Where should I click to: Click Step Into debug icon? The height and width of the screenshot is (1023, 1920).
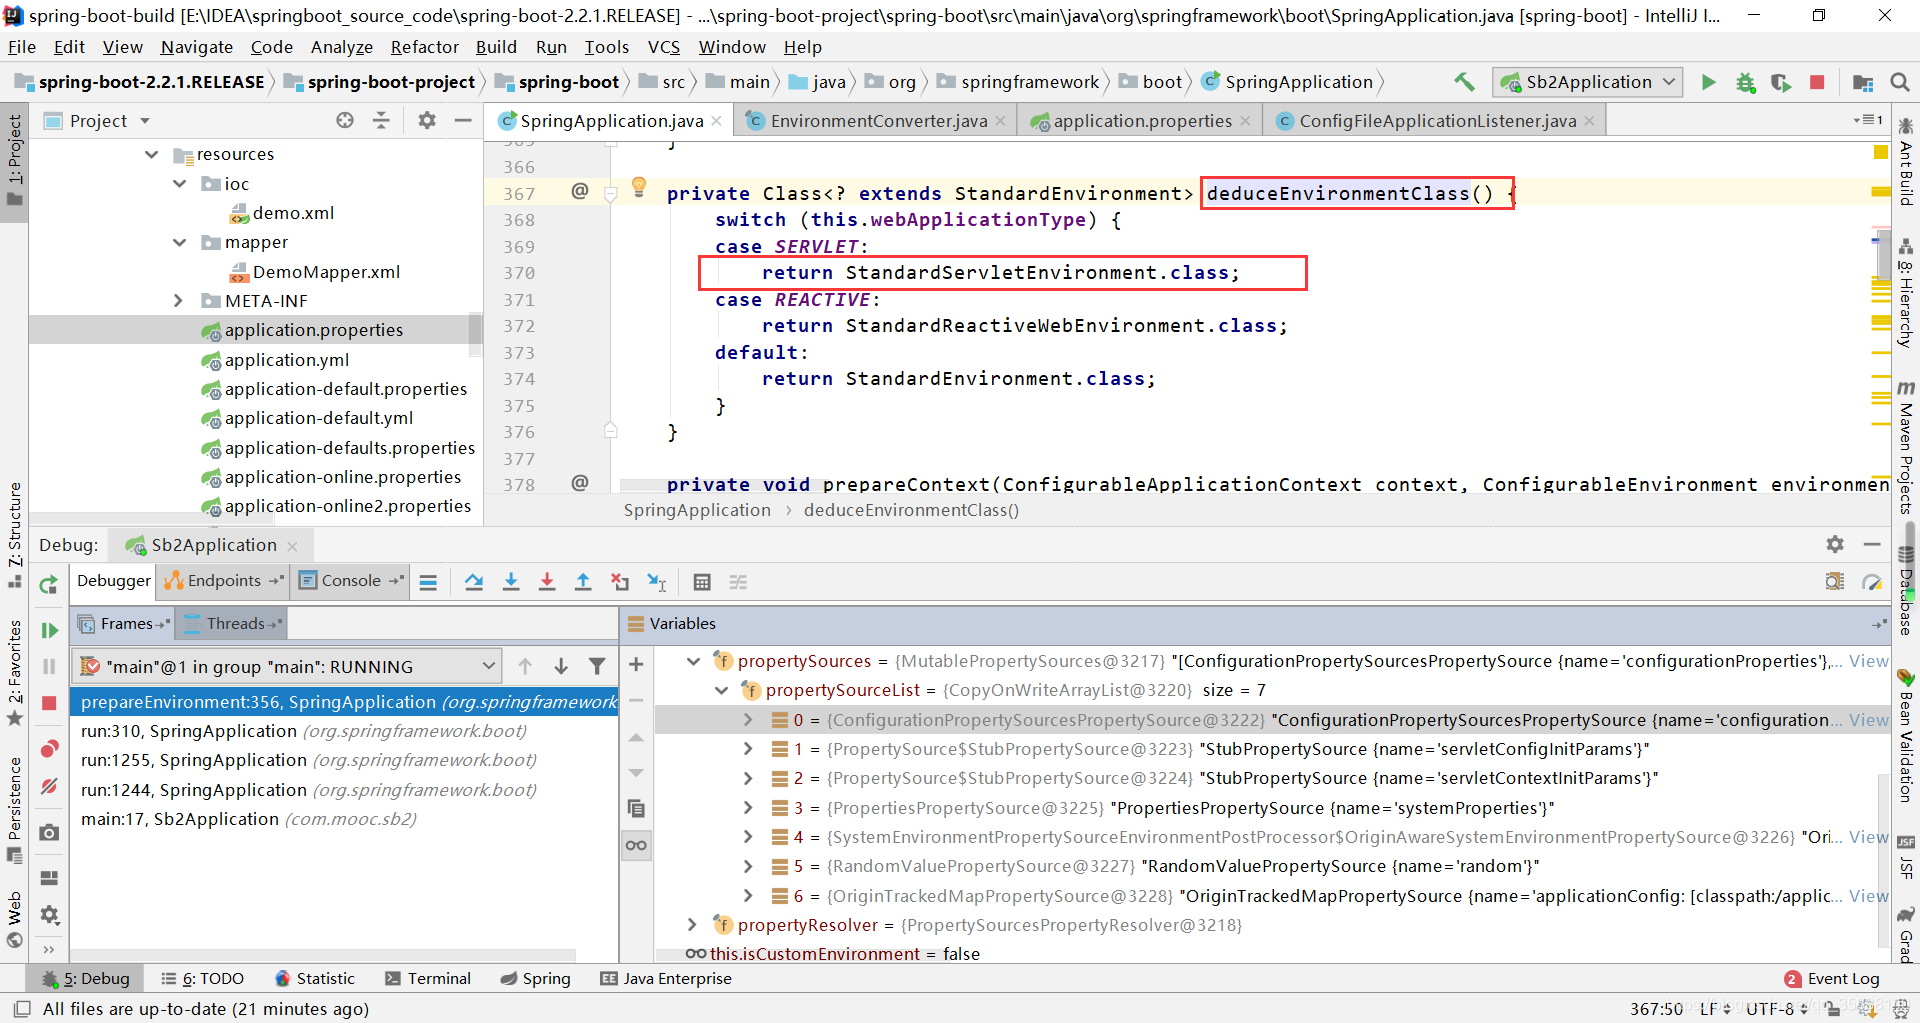(511, 582)
